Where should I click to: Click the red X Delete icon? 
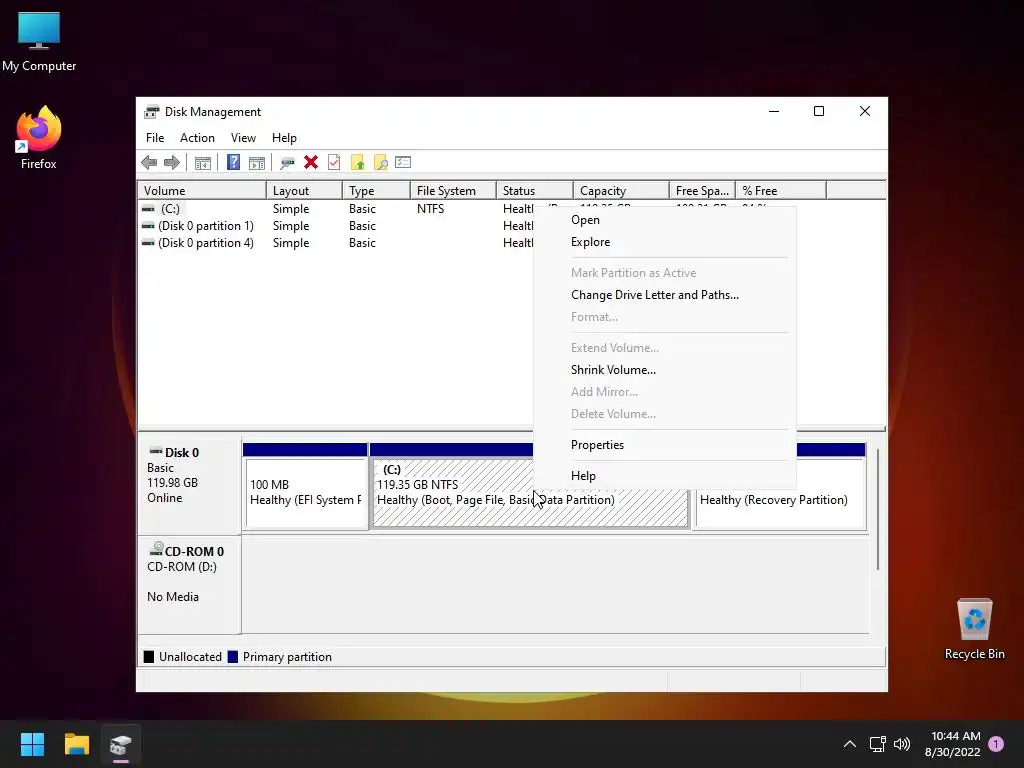(x=311, y=162)
